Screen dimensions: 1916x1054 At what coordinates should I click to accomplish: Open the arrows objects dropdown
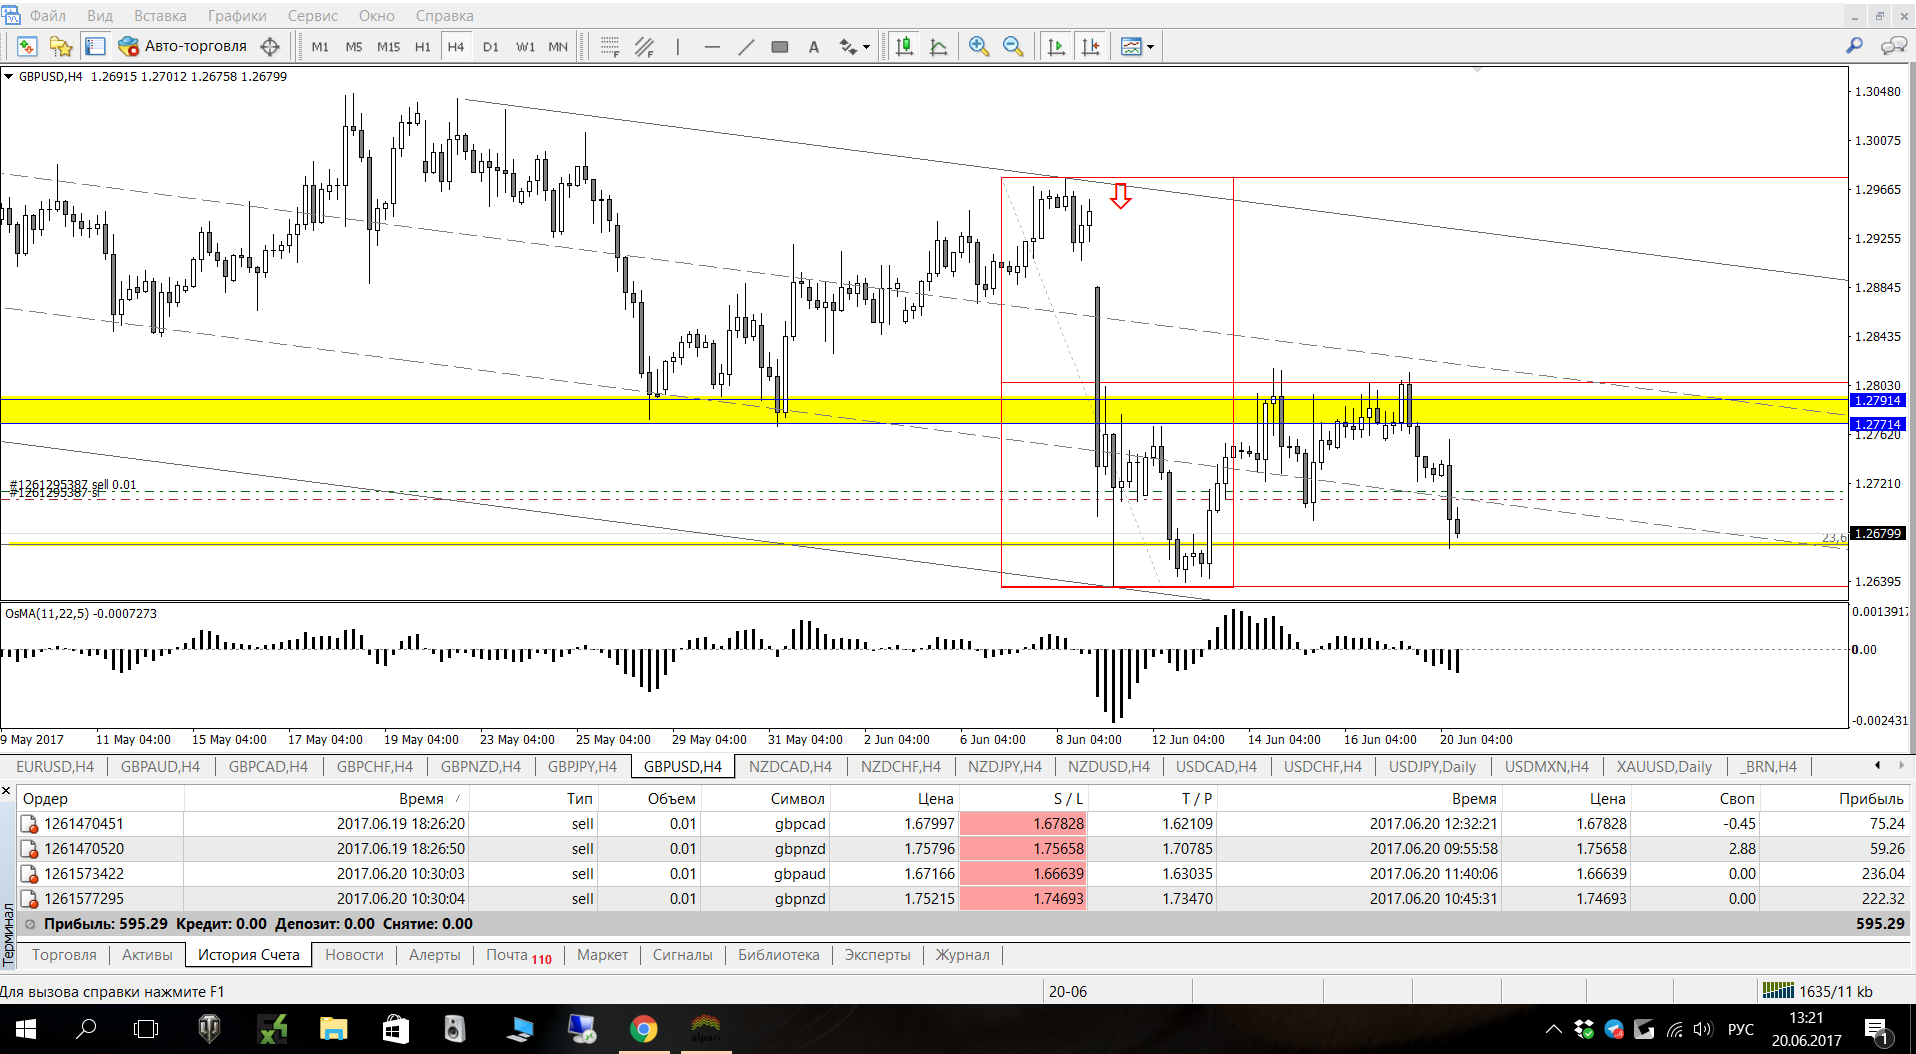pos(854,47)
